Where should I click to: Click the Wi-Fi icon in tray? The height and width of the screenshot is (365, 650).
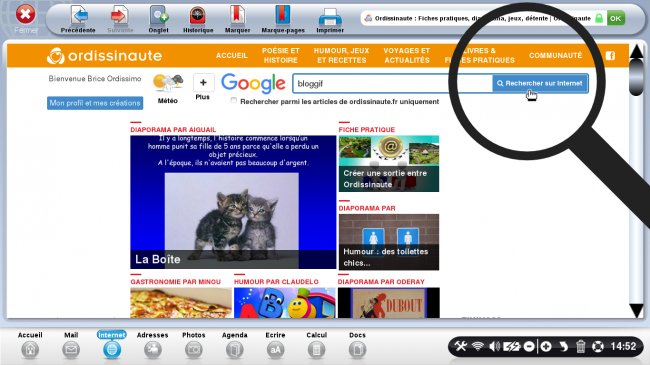[x=478, y=346]
